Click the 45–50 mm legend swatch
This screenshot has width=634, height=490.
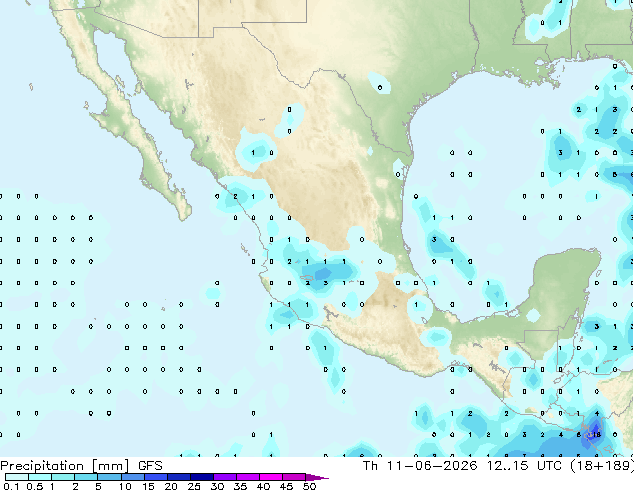click(x=294, y=477)
